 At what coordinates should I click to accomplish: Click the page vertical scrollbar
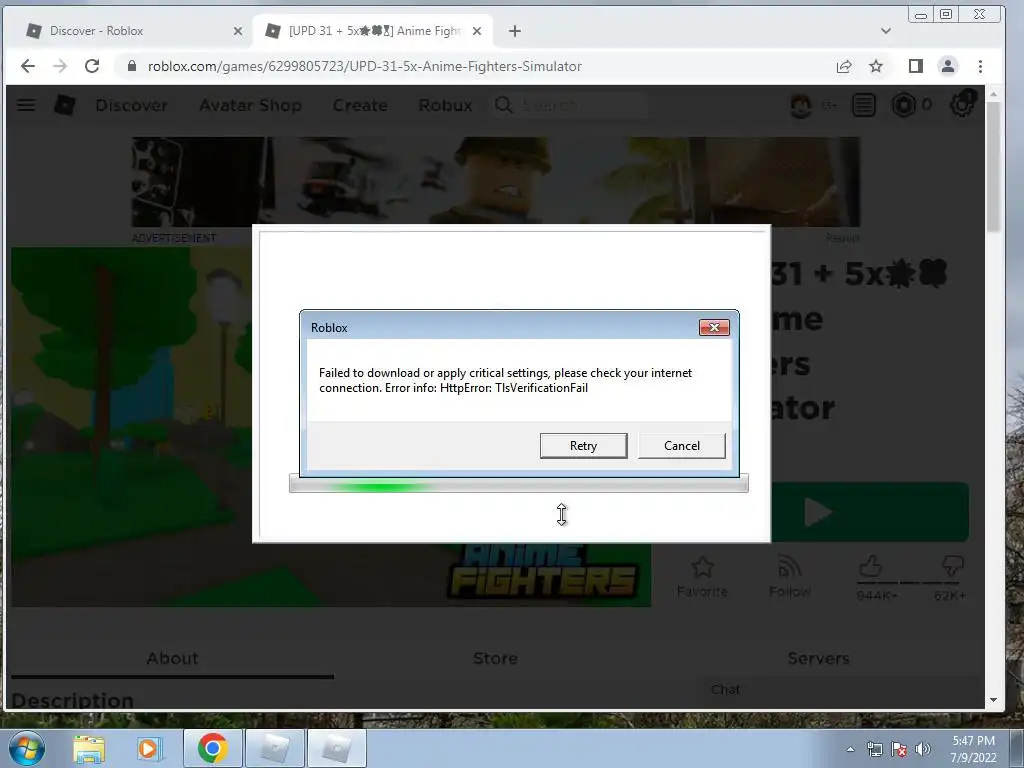pyautogui.click(x=993, y=167)
